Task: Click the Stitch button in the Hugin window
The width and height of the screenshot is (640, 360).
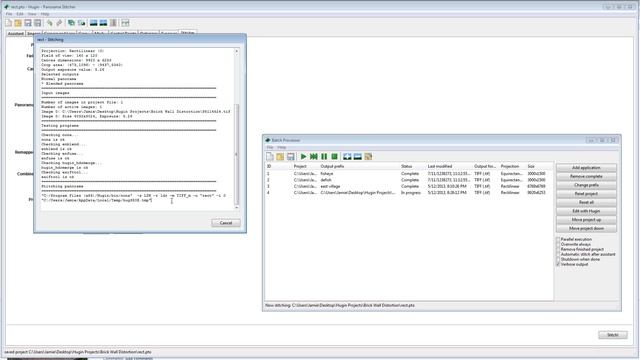Action: tap(613, 335)
